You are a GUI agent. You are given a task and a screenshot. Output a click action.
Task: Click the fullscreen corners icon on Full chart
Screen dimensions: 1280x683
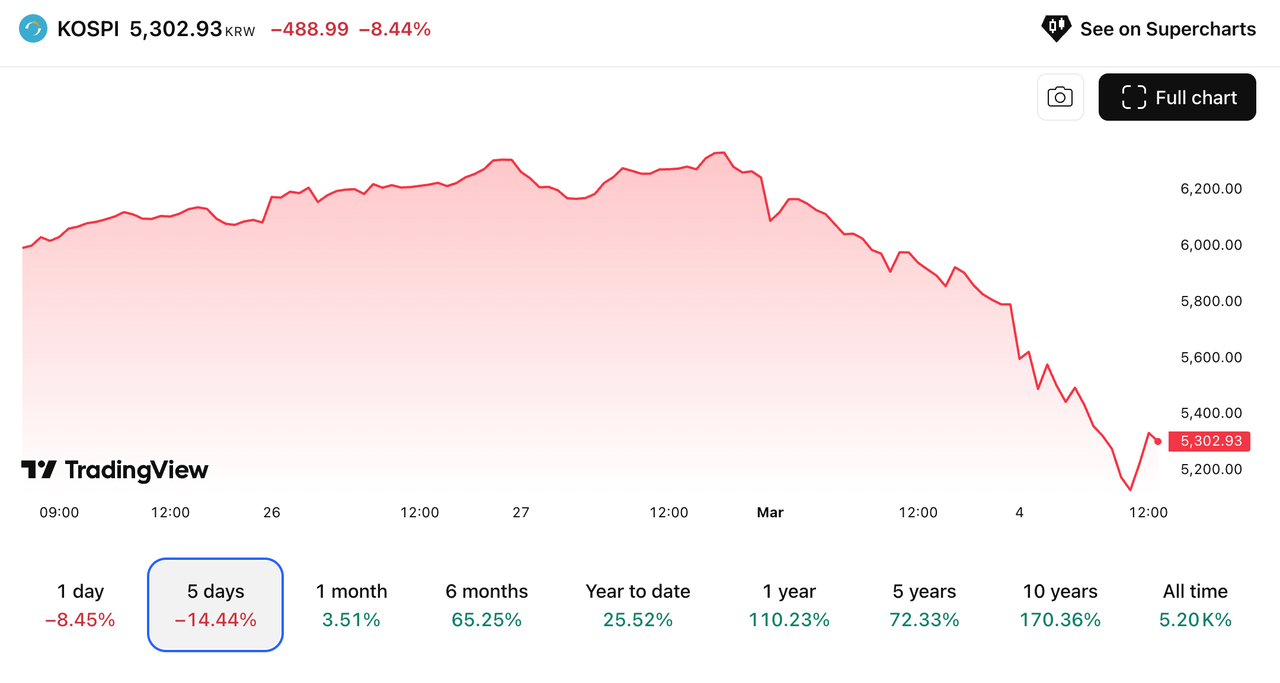1134,96
